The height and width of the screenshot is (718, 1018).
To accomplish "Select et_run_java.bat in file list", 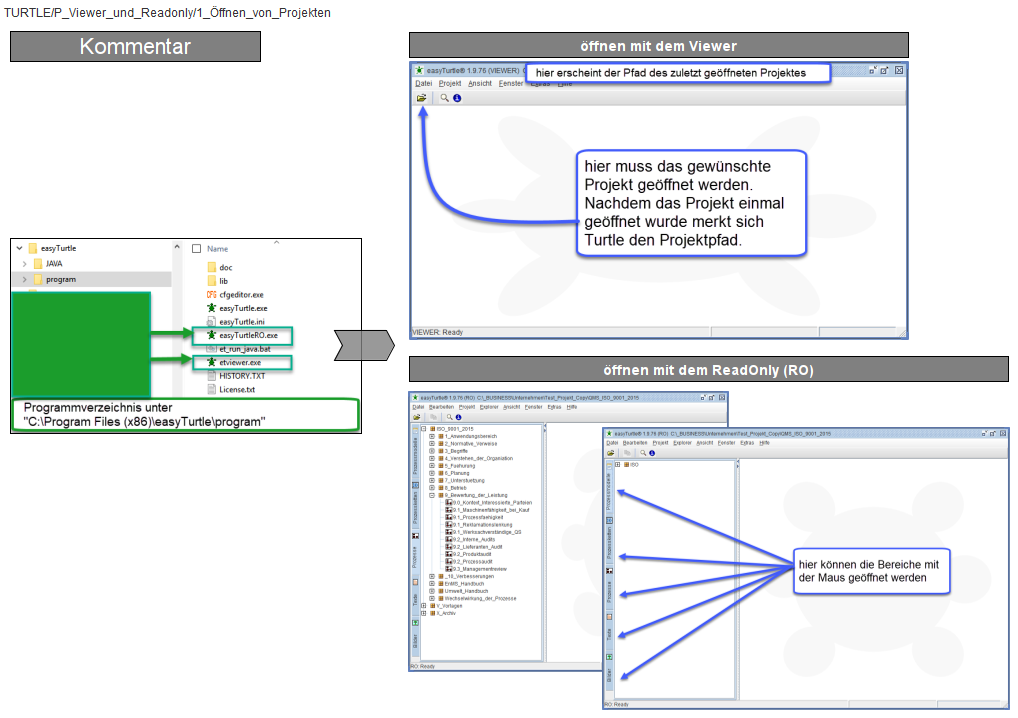I will coord(245,349).
